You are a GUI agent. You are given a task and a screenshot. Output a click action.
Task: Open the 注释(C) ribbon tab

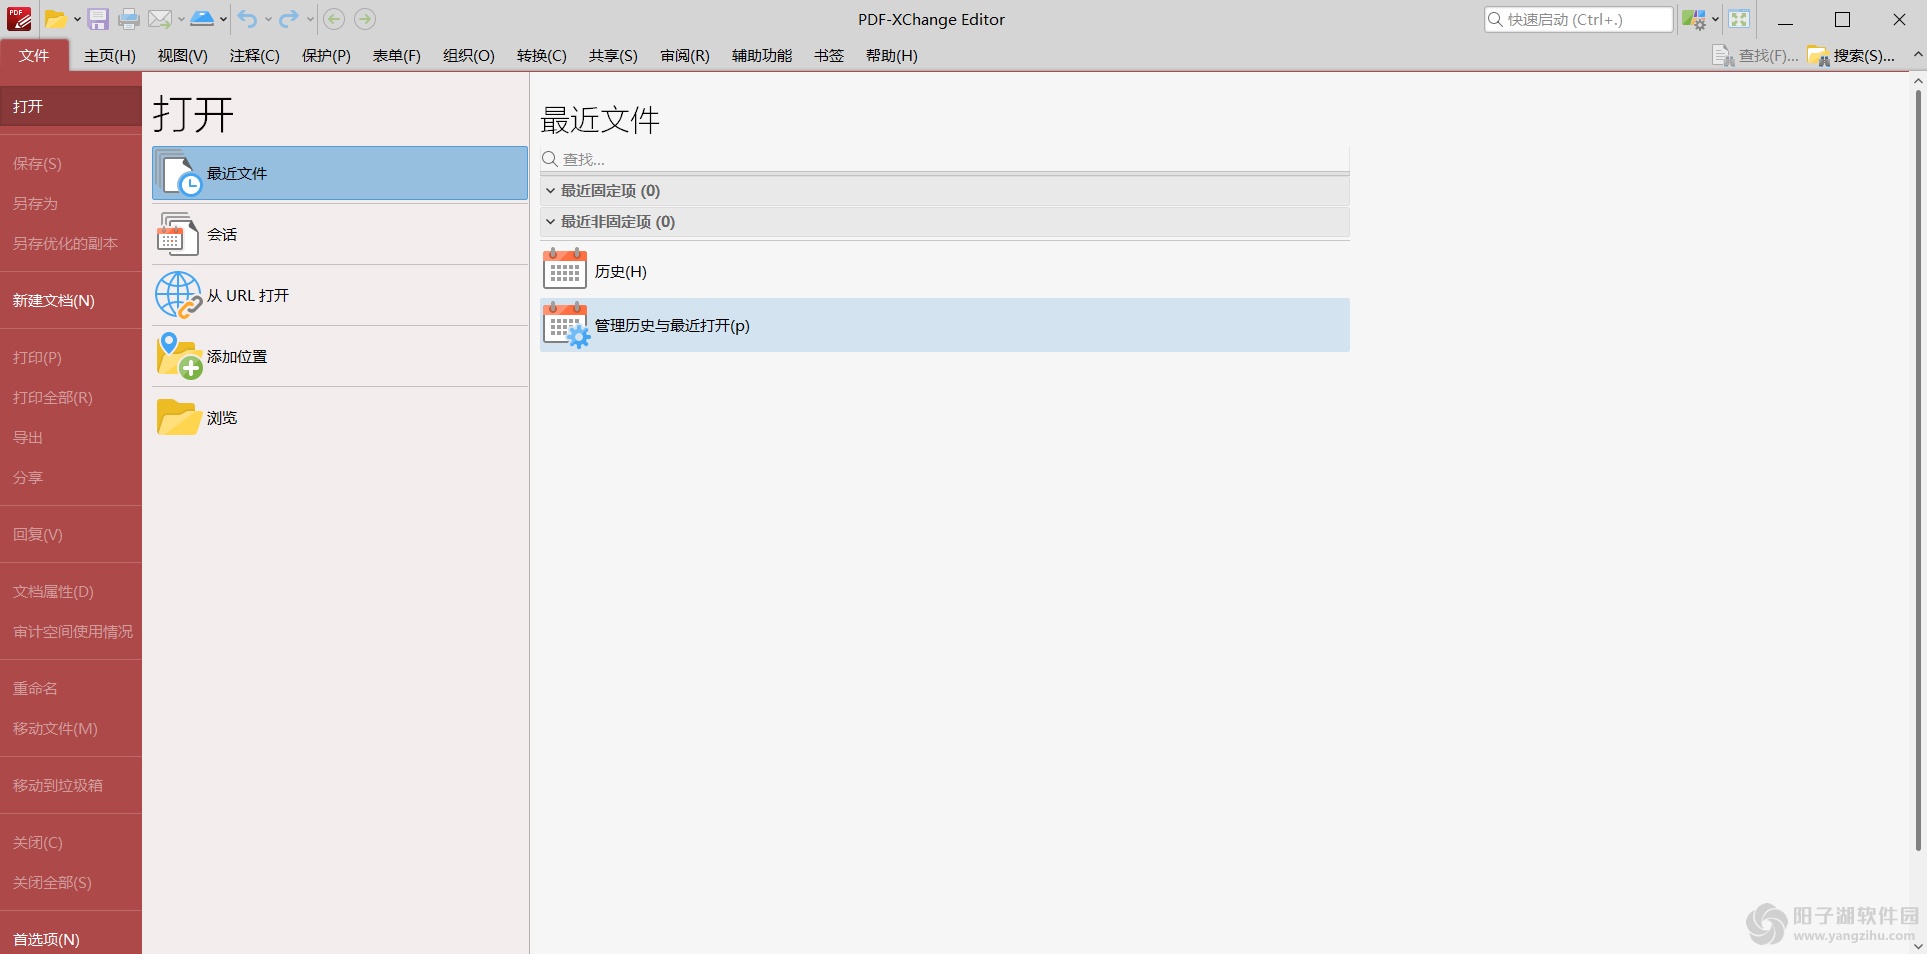[253, 55]
